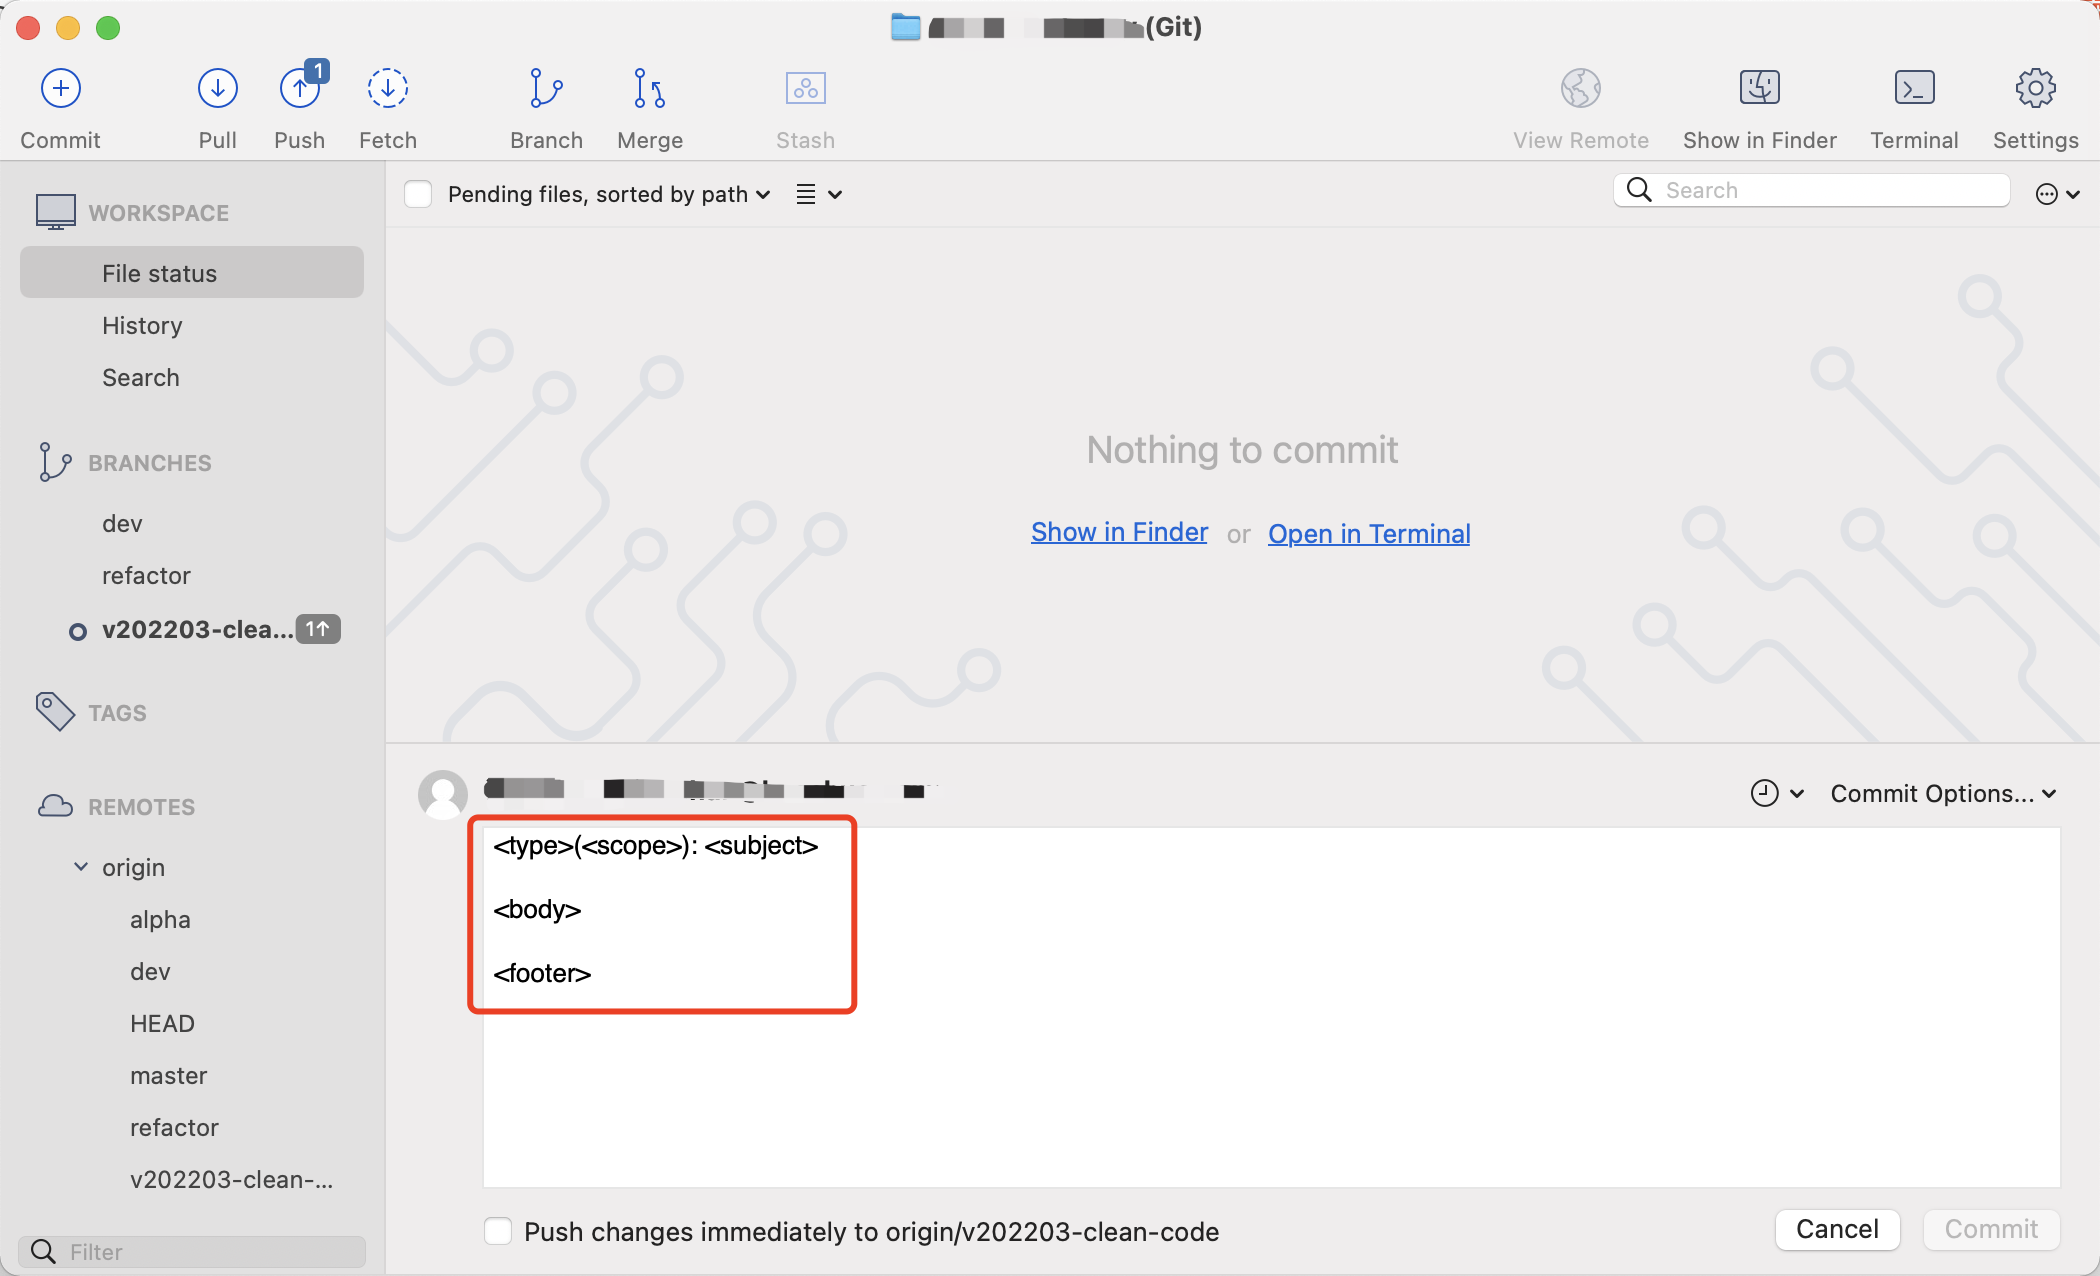This screenshot has height=1276, width=2100.
Task: Open Pending files sorted by path dropdown
Action: coord(608,194)
